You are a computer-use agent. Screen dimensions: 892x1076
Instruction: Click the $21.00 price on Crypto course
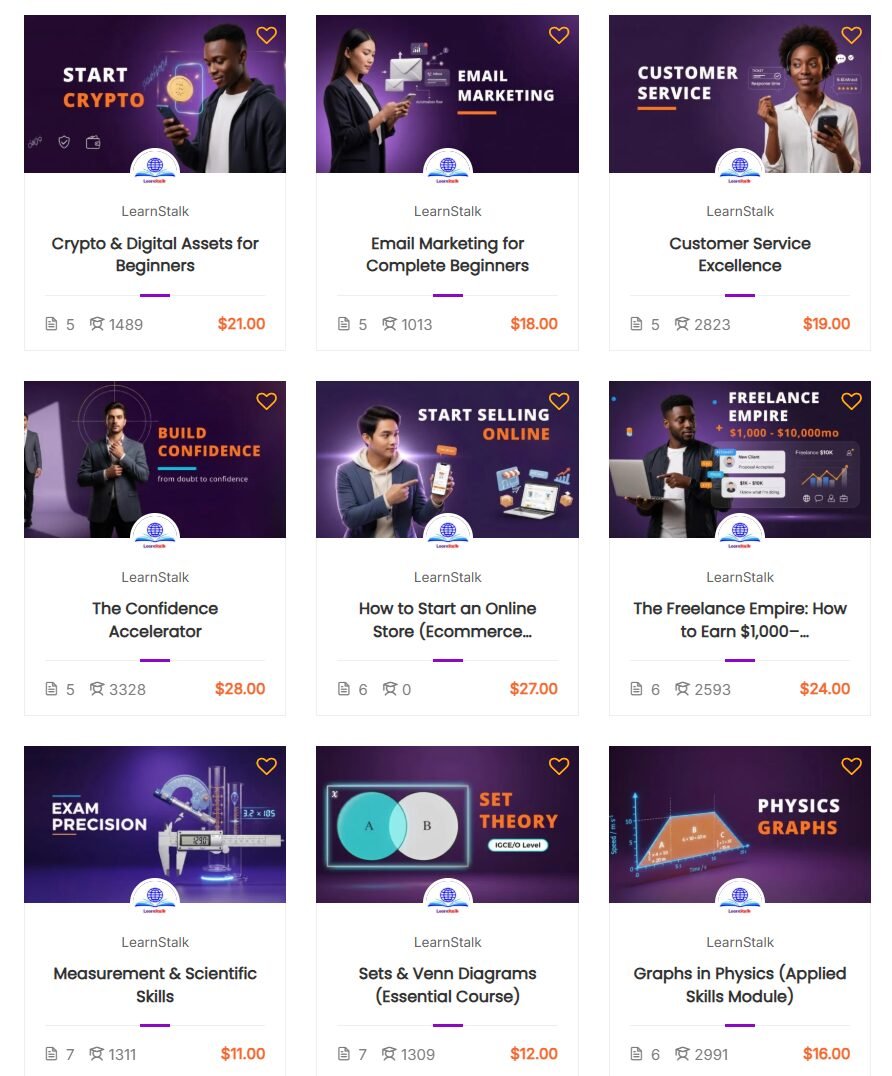pyautogui.click(x=241, y=324)
